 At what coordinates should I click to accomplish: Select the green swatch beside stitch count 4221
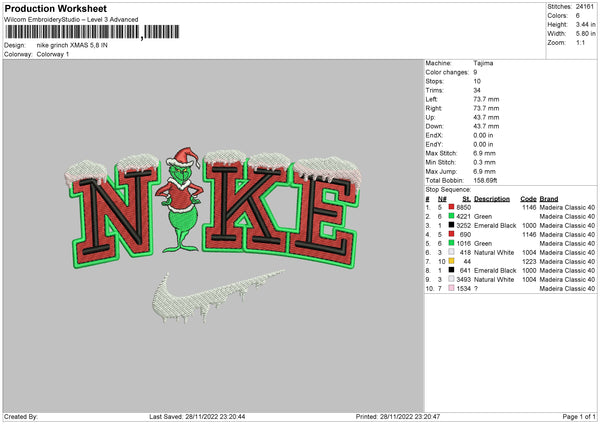pos(451,216)
